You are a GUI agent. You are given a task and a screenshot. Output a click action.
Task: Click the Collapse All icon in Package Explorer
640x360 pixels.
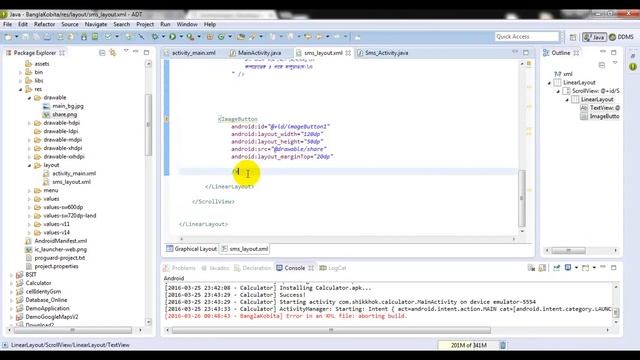pos(102,53)
